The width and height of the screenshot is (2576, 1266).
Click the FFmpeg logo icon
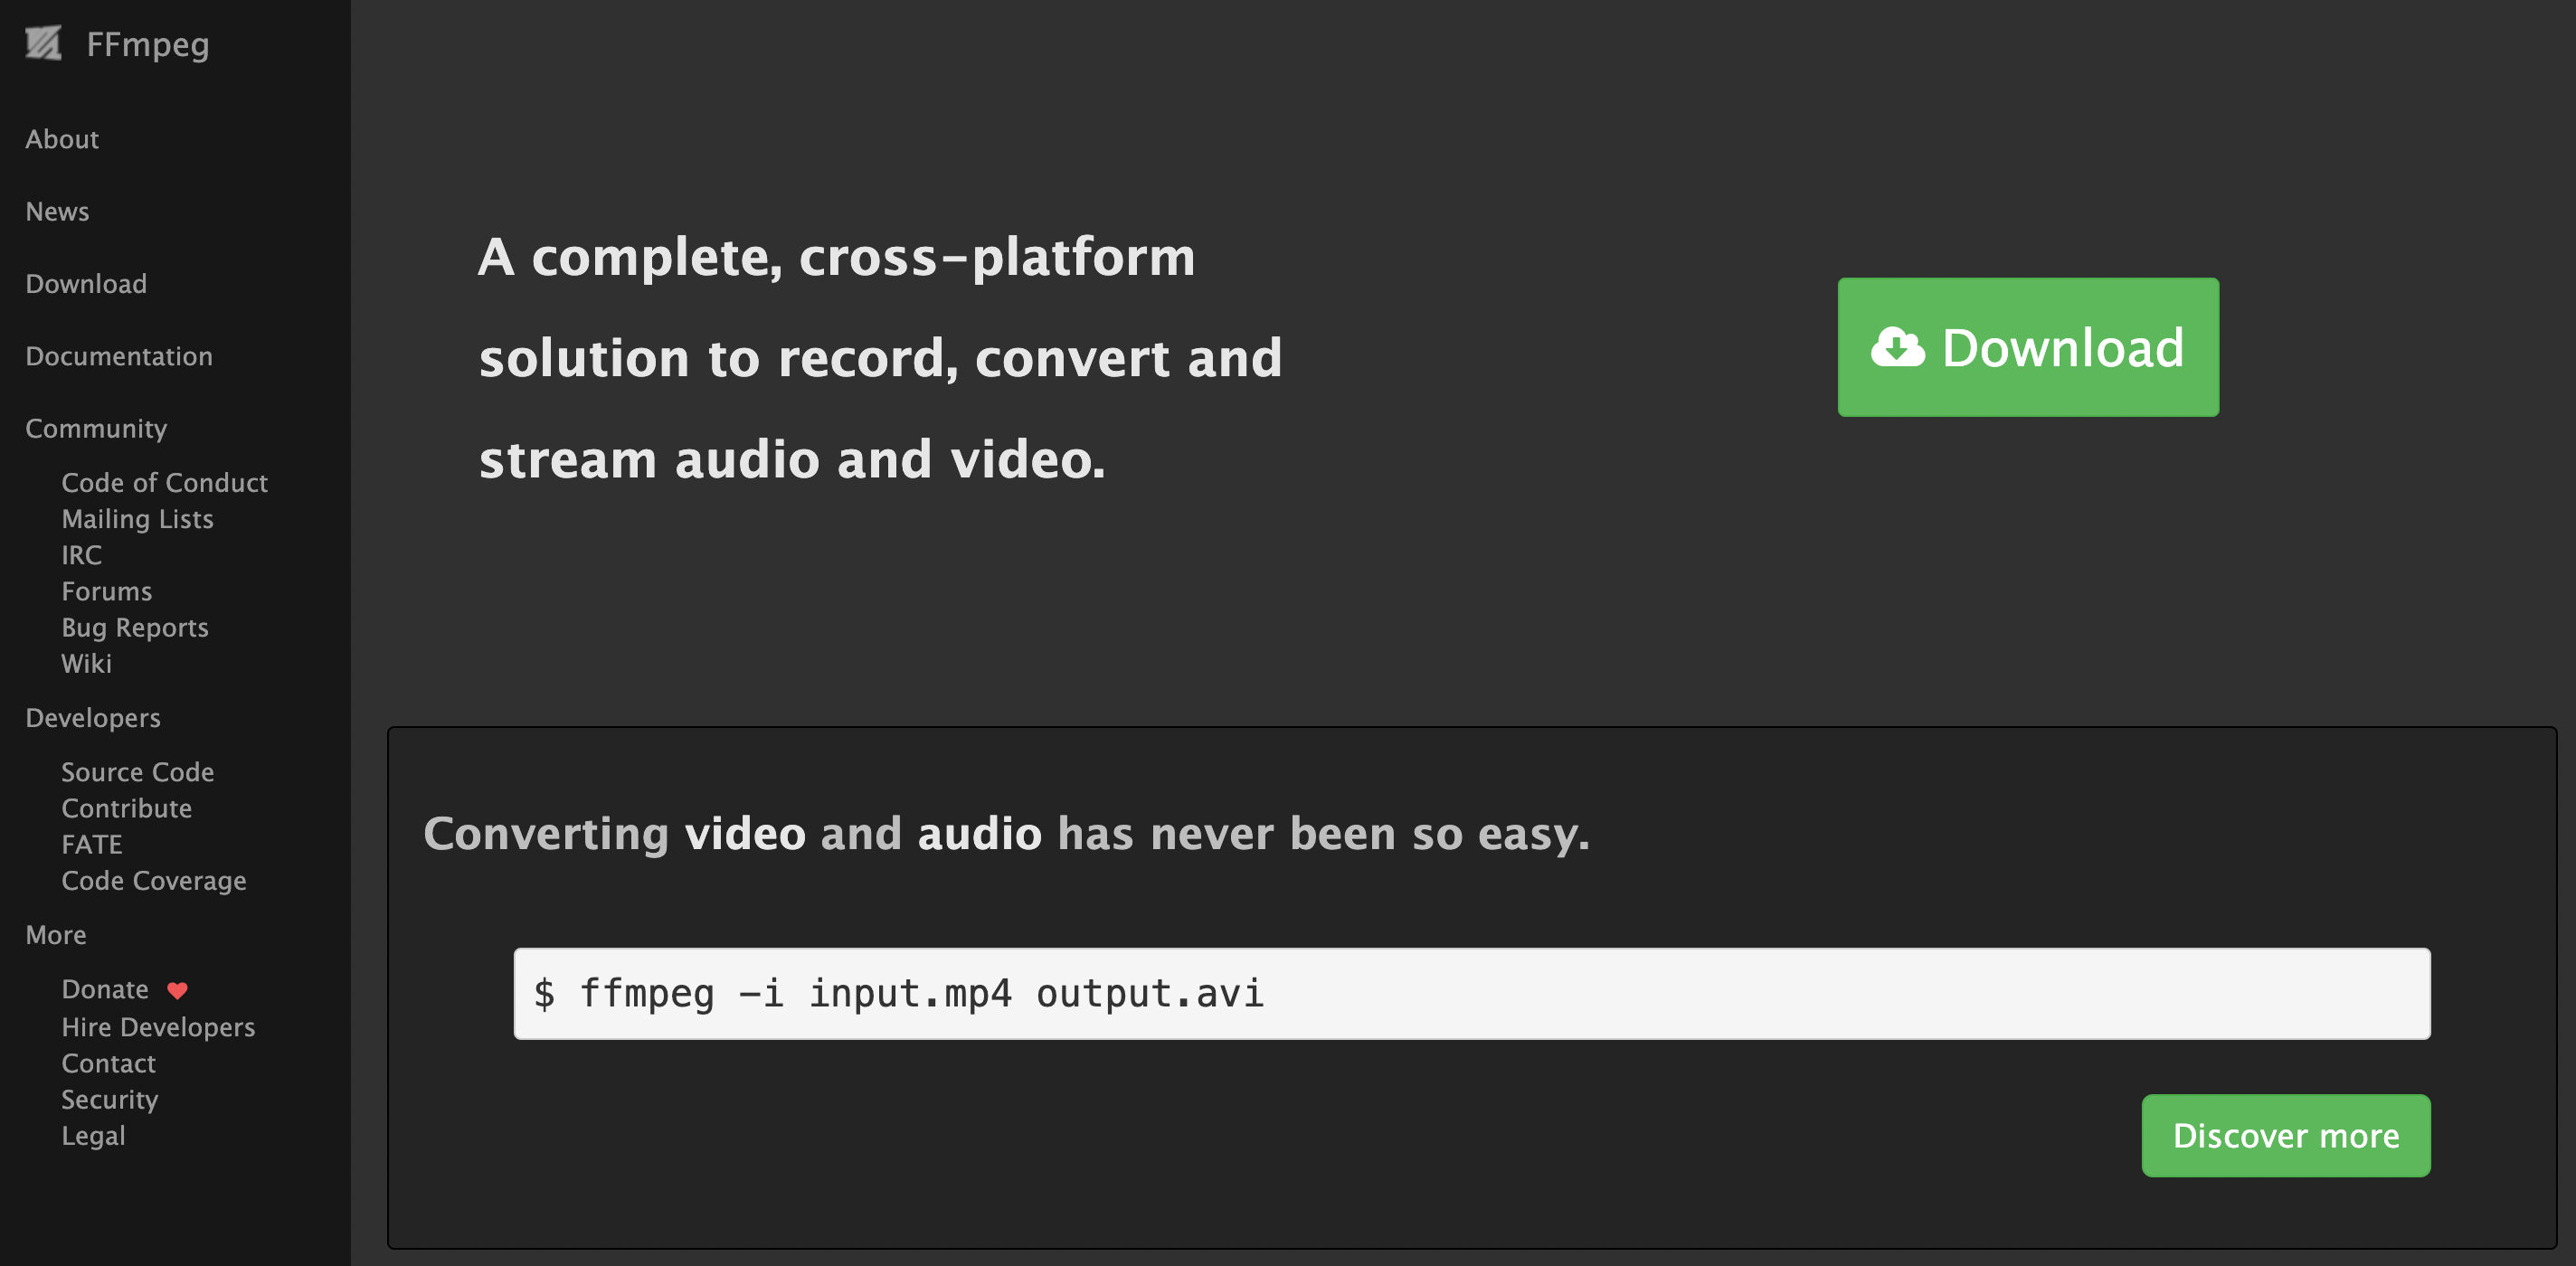(x=44, y=44)
